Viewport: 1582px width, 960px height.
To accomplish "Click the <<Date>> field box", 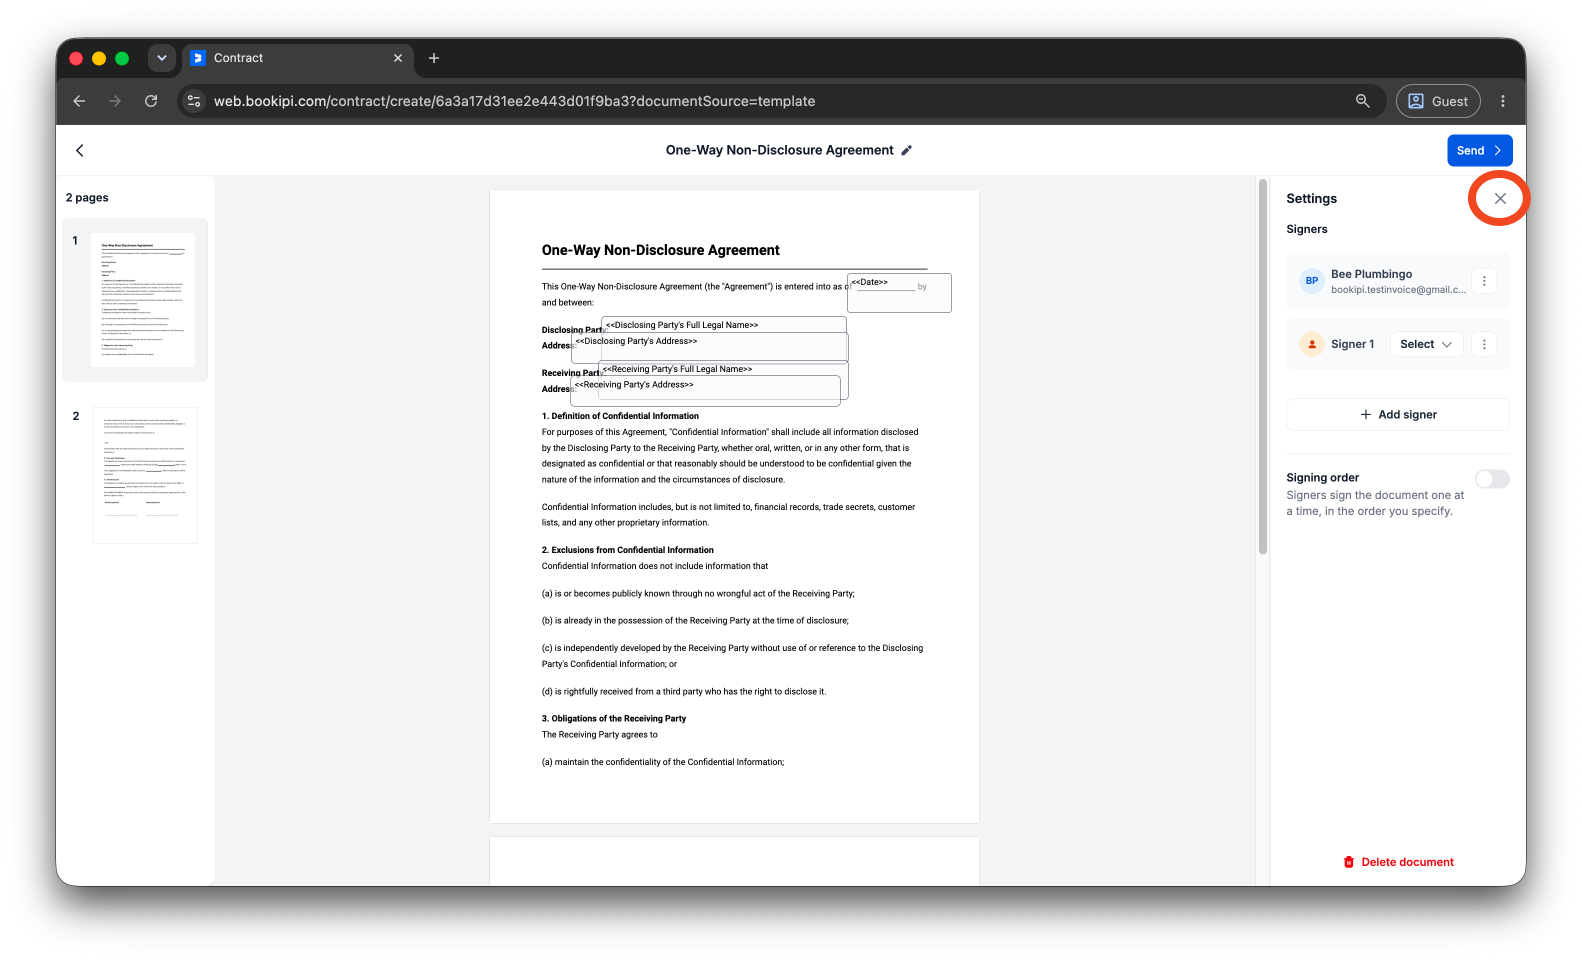I will (x=899, y=293).
